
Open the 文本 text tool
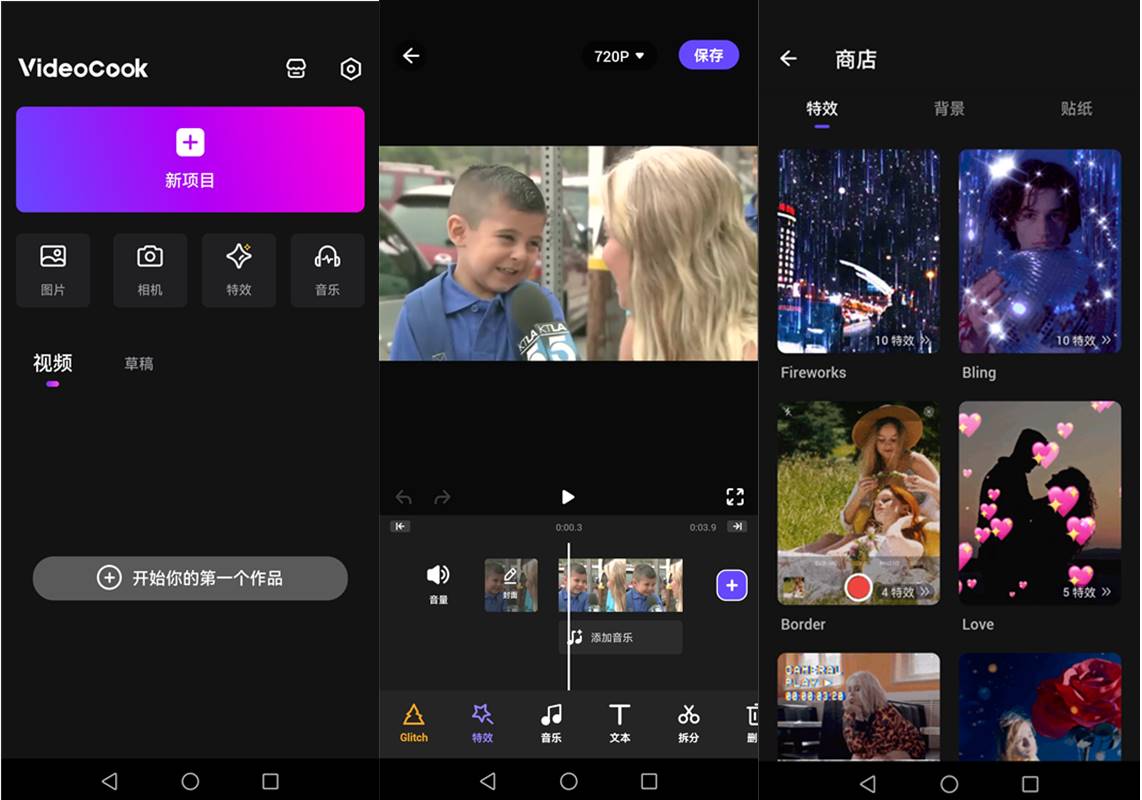click(x=619, y=722)
